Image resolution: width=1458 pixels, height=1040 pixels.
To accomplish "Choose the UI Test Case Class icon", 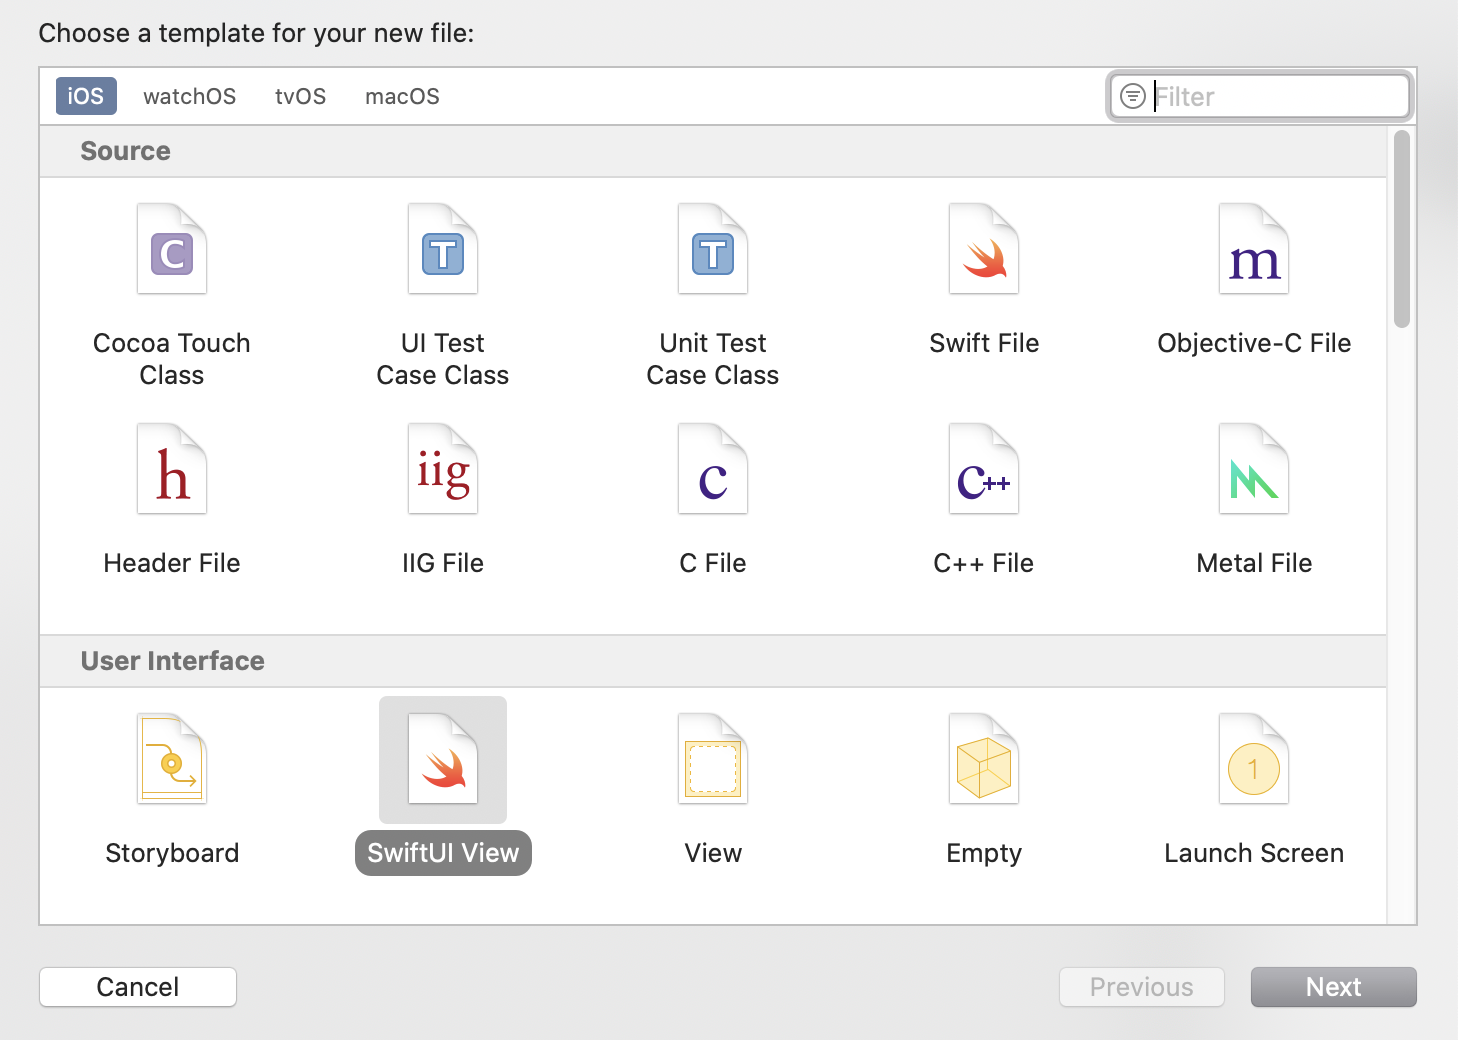I will (443, 249).
